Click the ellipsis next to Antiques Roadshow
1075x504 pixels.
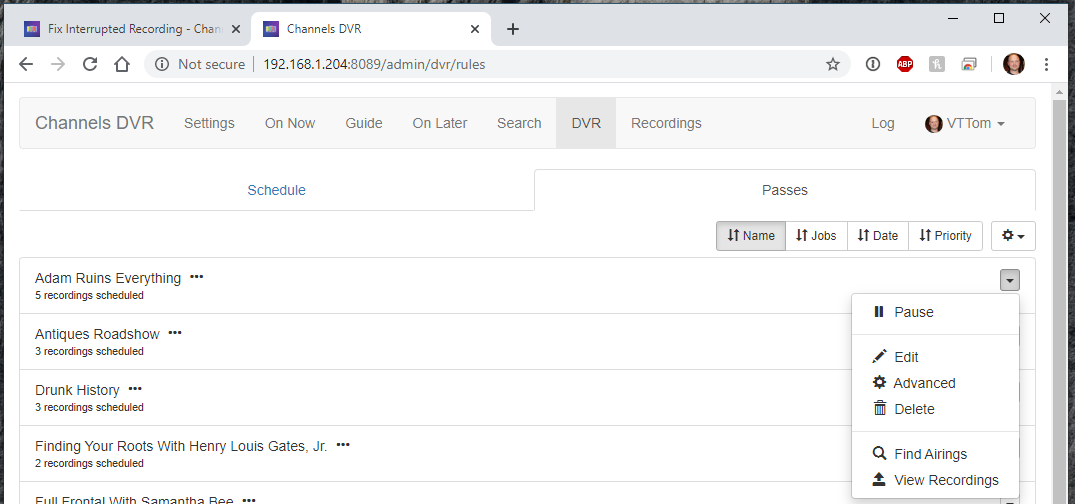[175, 333]
